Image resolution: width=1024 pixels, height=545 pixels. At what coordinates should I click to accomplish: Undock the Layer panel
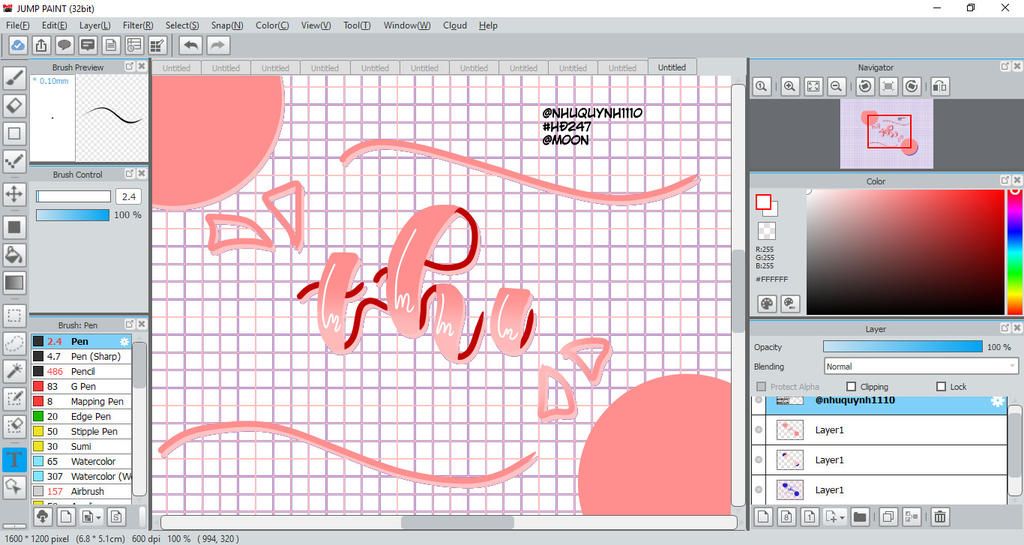(1005, 328)
